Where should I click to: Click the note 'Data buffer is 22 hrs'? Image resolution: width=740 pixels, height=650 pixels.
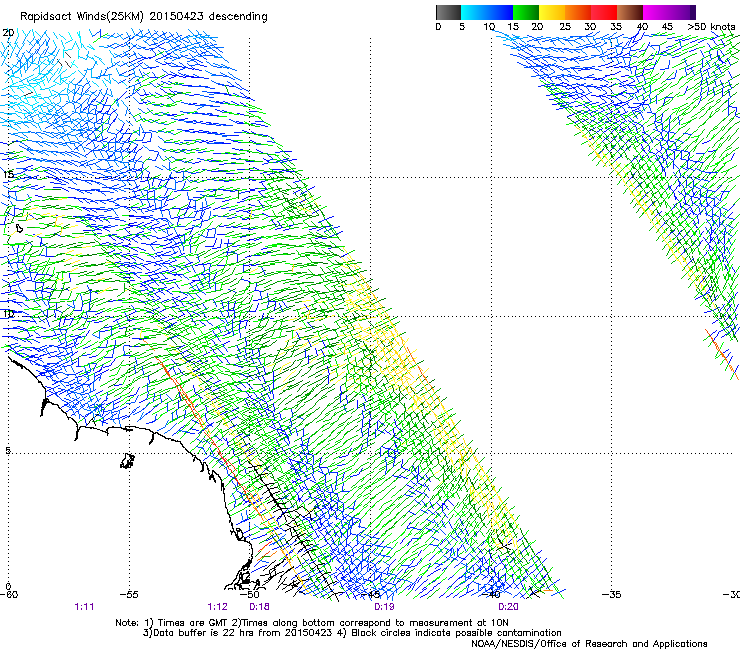point(203,633)
